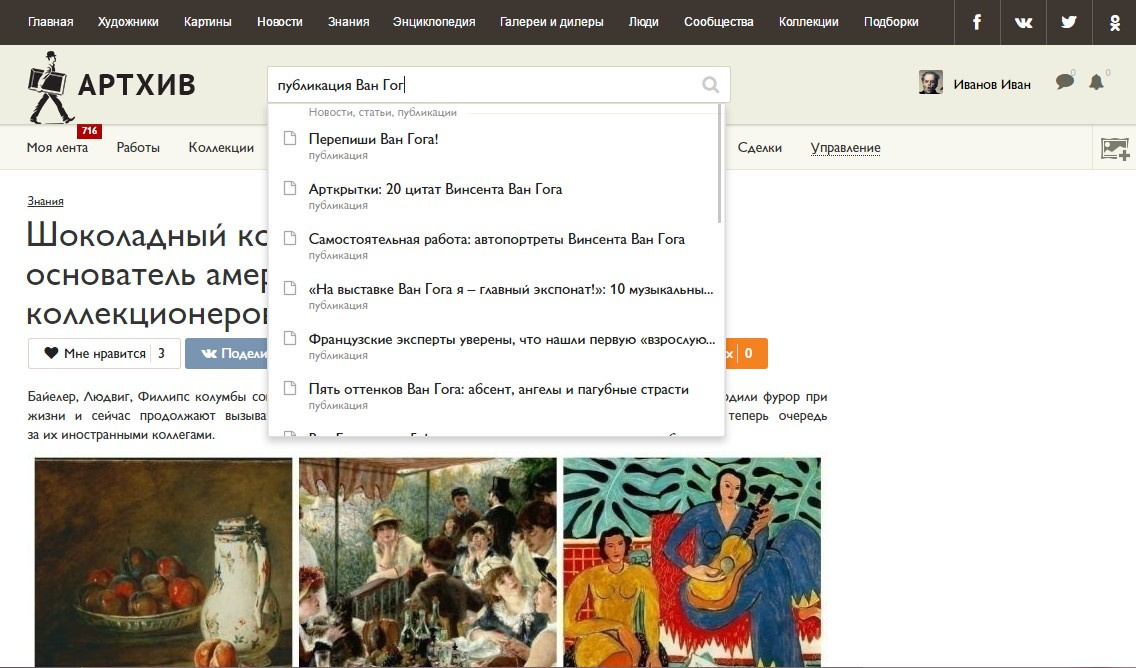Open the Управление dropdown menu
This screenshot has width=1136, height=668.
coord(845,148)
